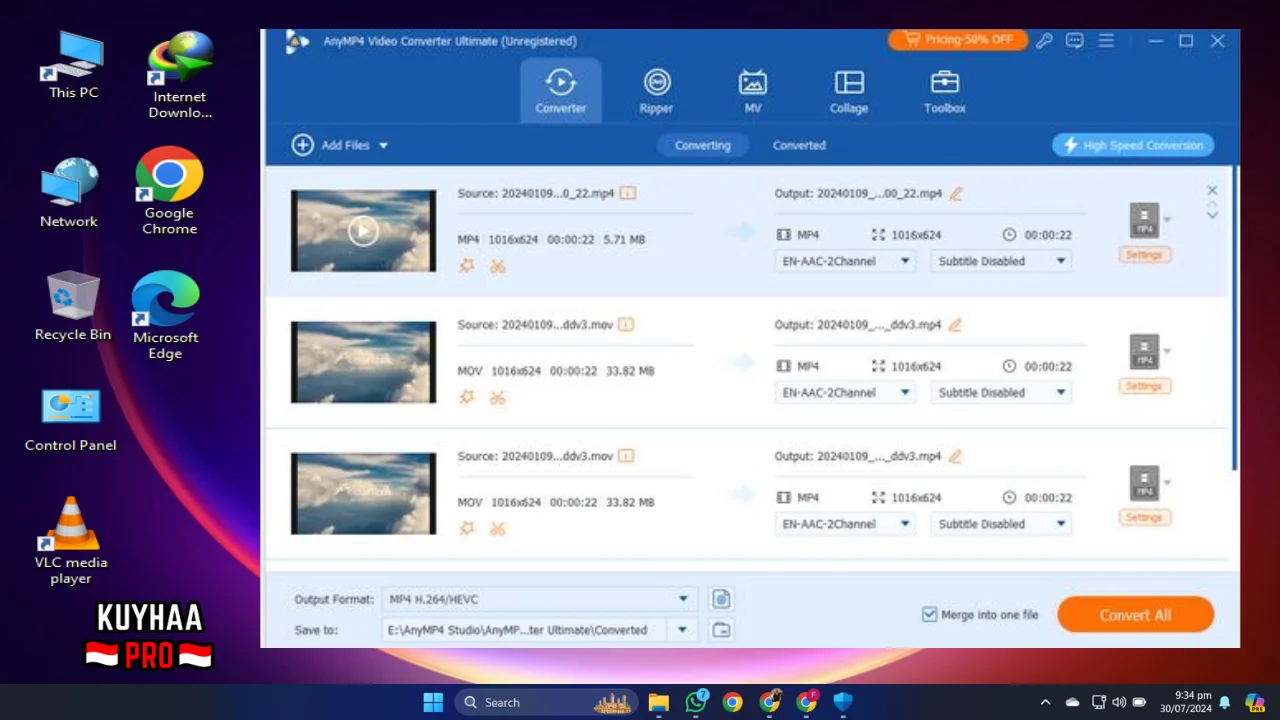Image resolution: width=1280 pixels, height=720 pixels.
Task: Open the MV tab
Action: (752, 91)
